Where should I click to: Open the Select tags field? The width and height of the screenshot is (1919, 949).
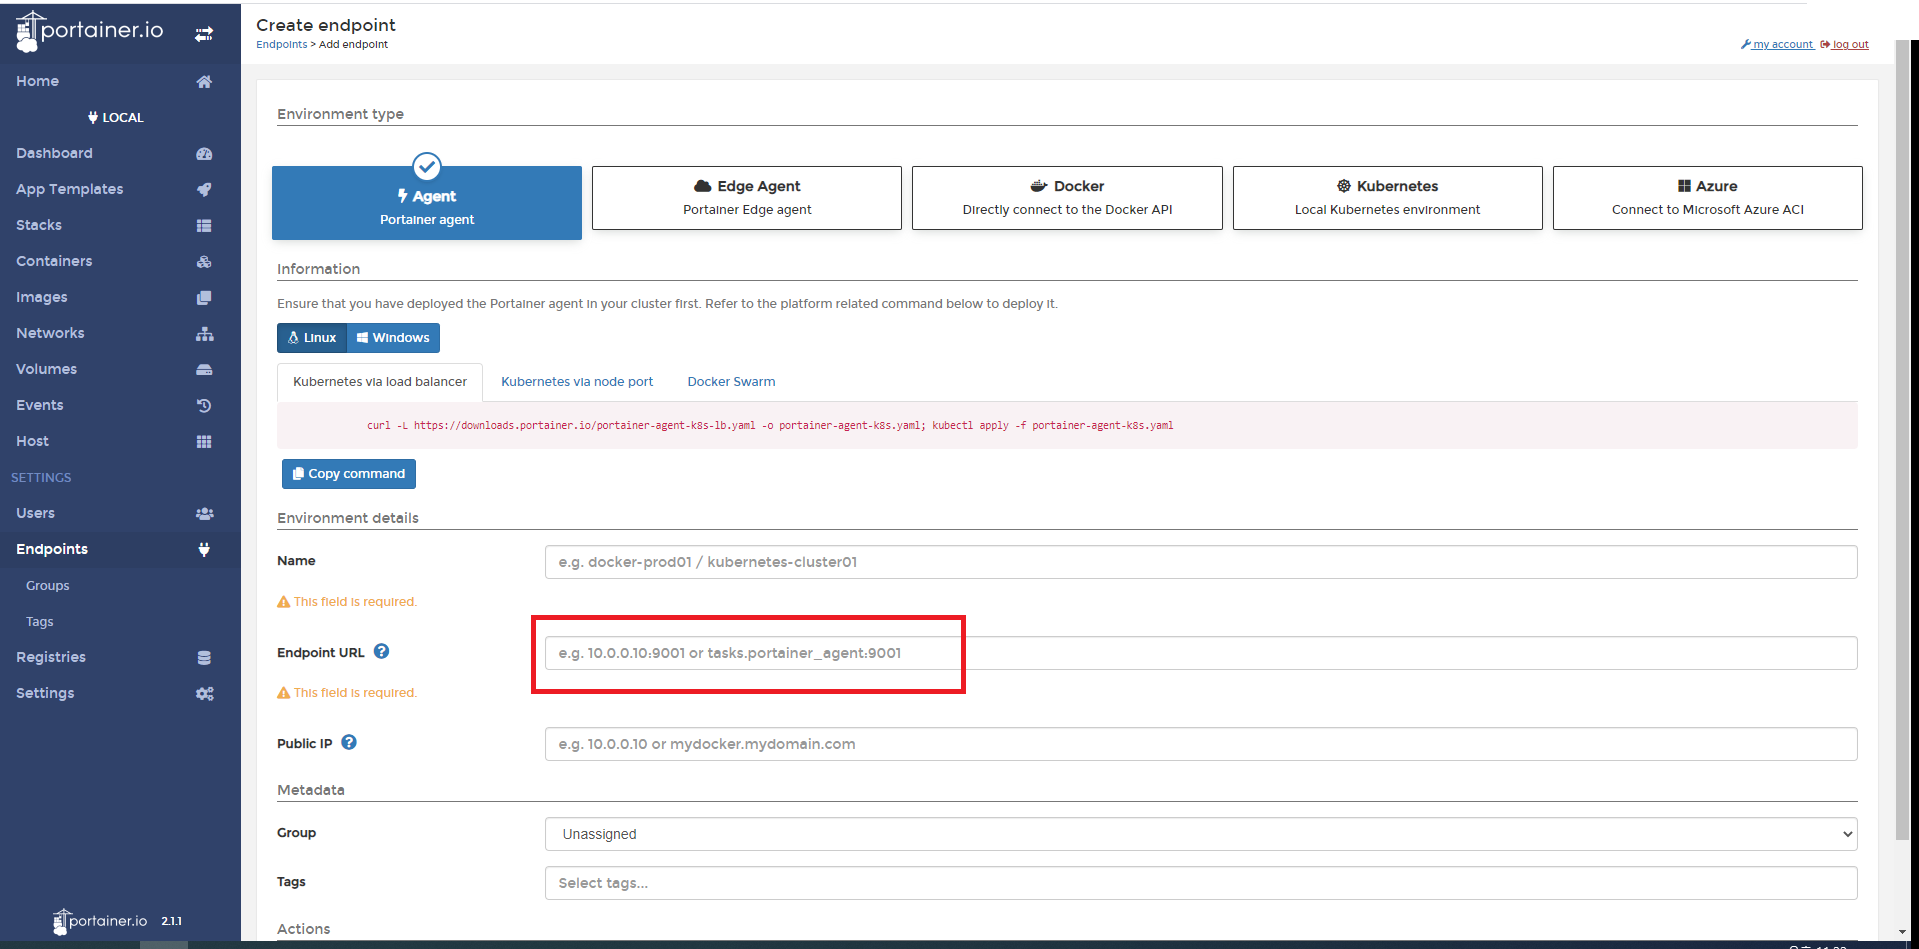point(1201,883)
